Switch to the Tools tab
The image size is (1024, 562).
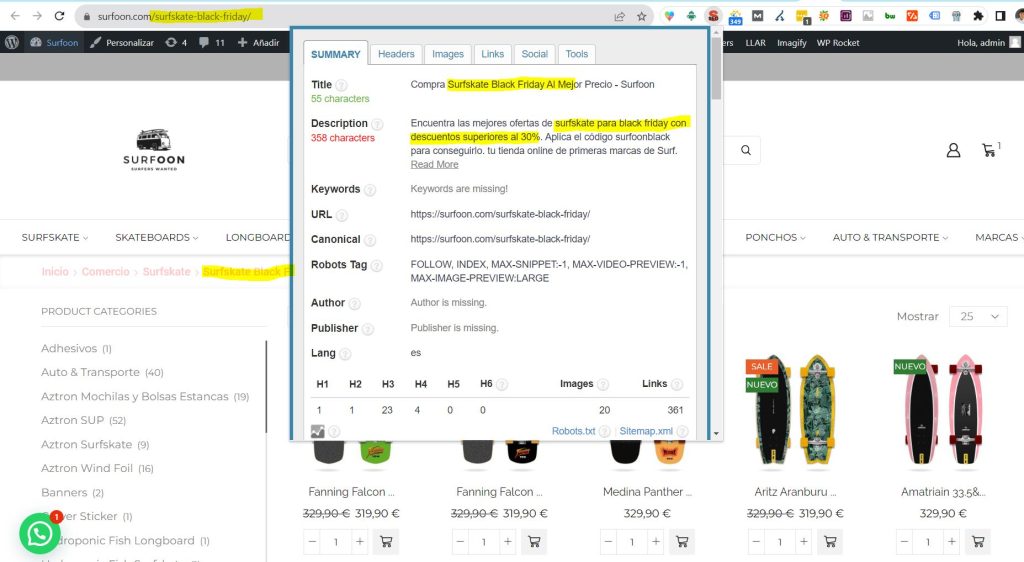tap(577, 54)
